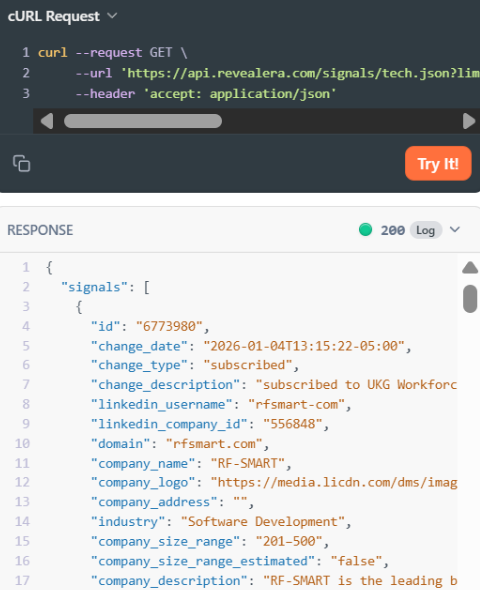480x590 pixels.
Task: Expand the response status chevron
Action: (x=455, y=230)
